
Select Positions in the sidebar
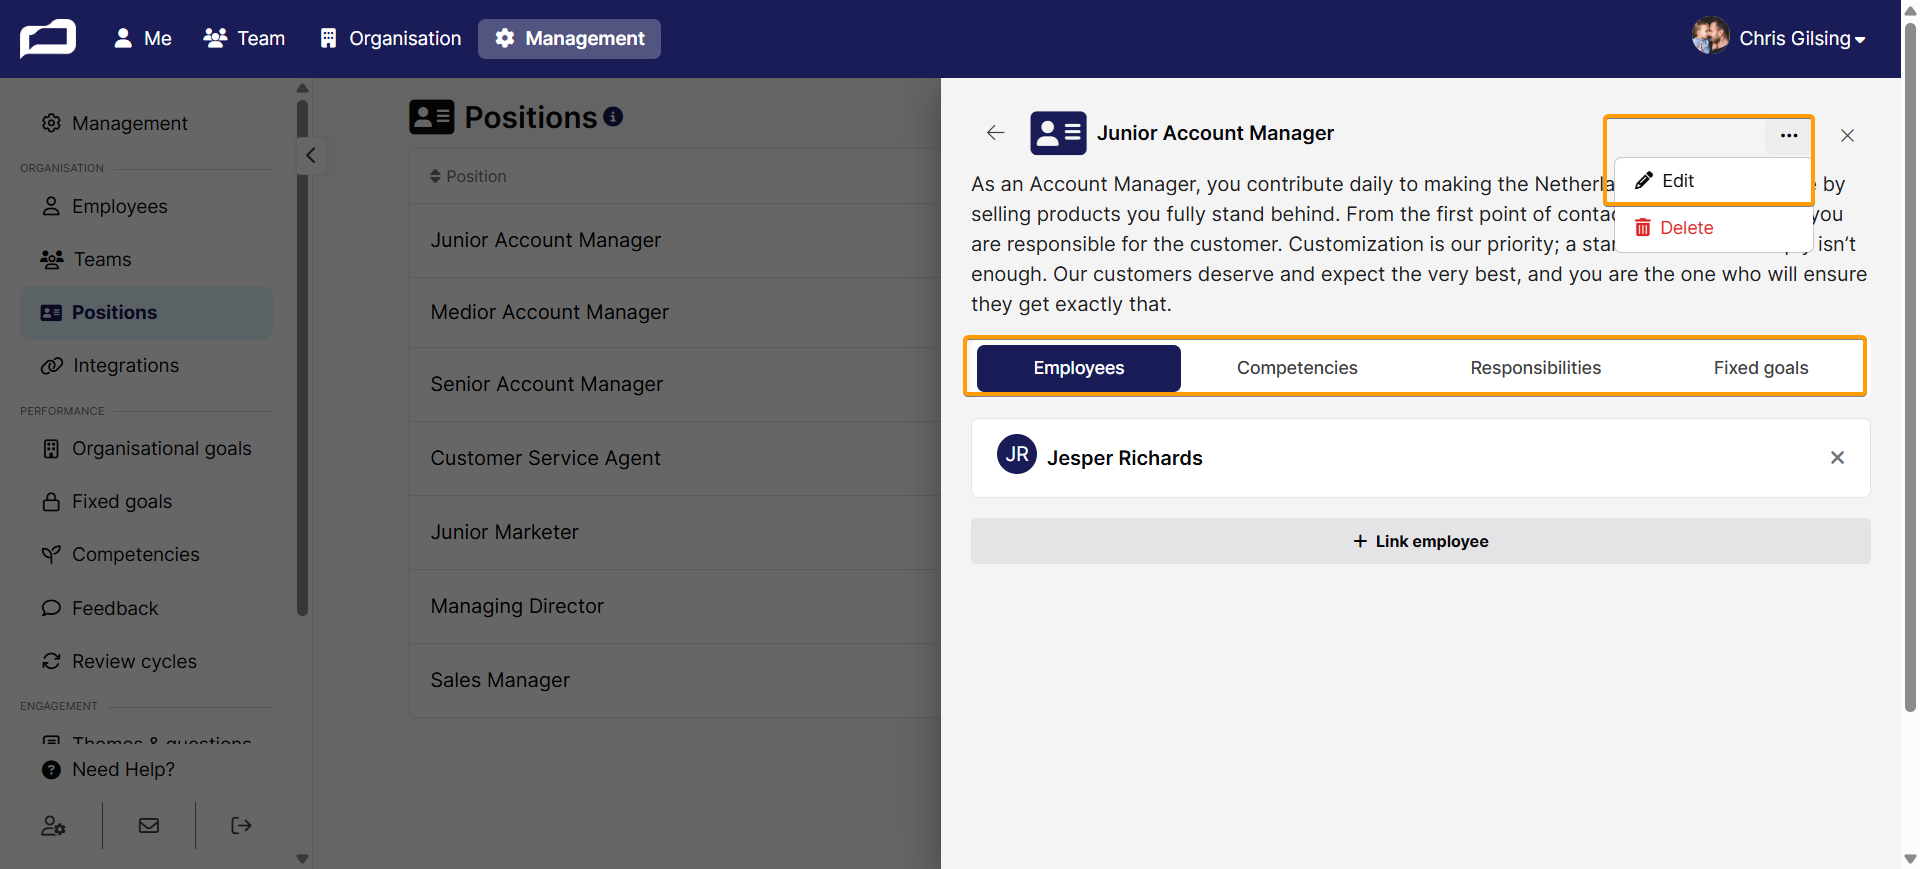coord(146,312)
